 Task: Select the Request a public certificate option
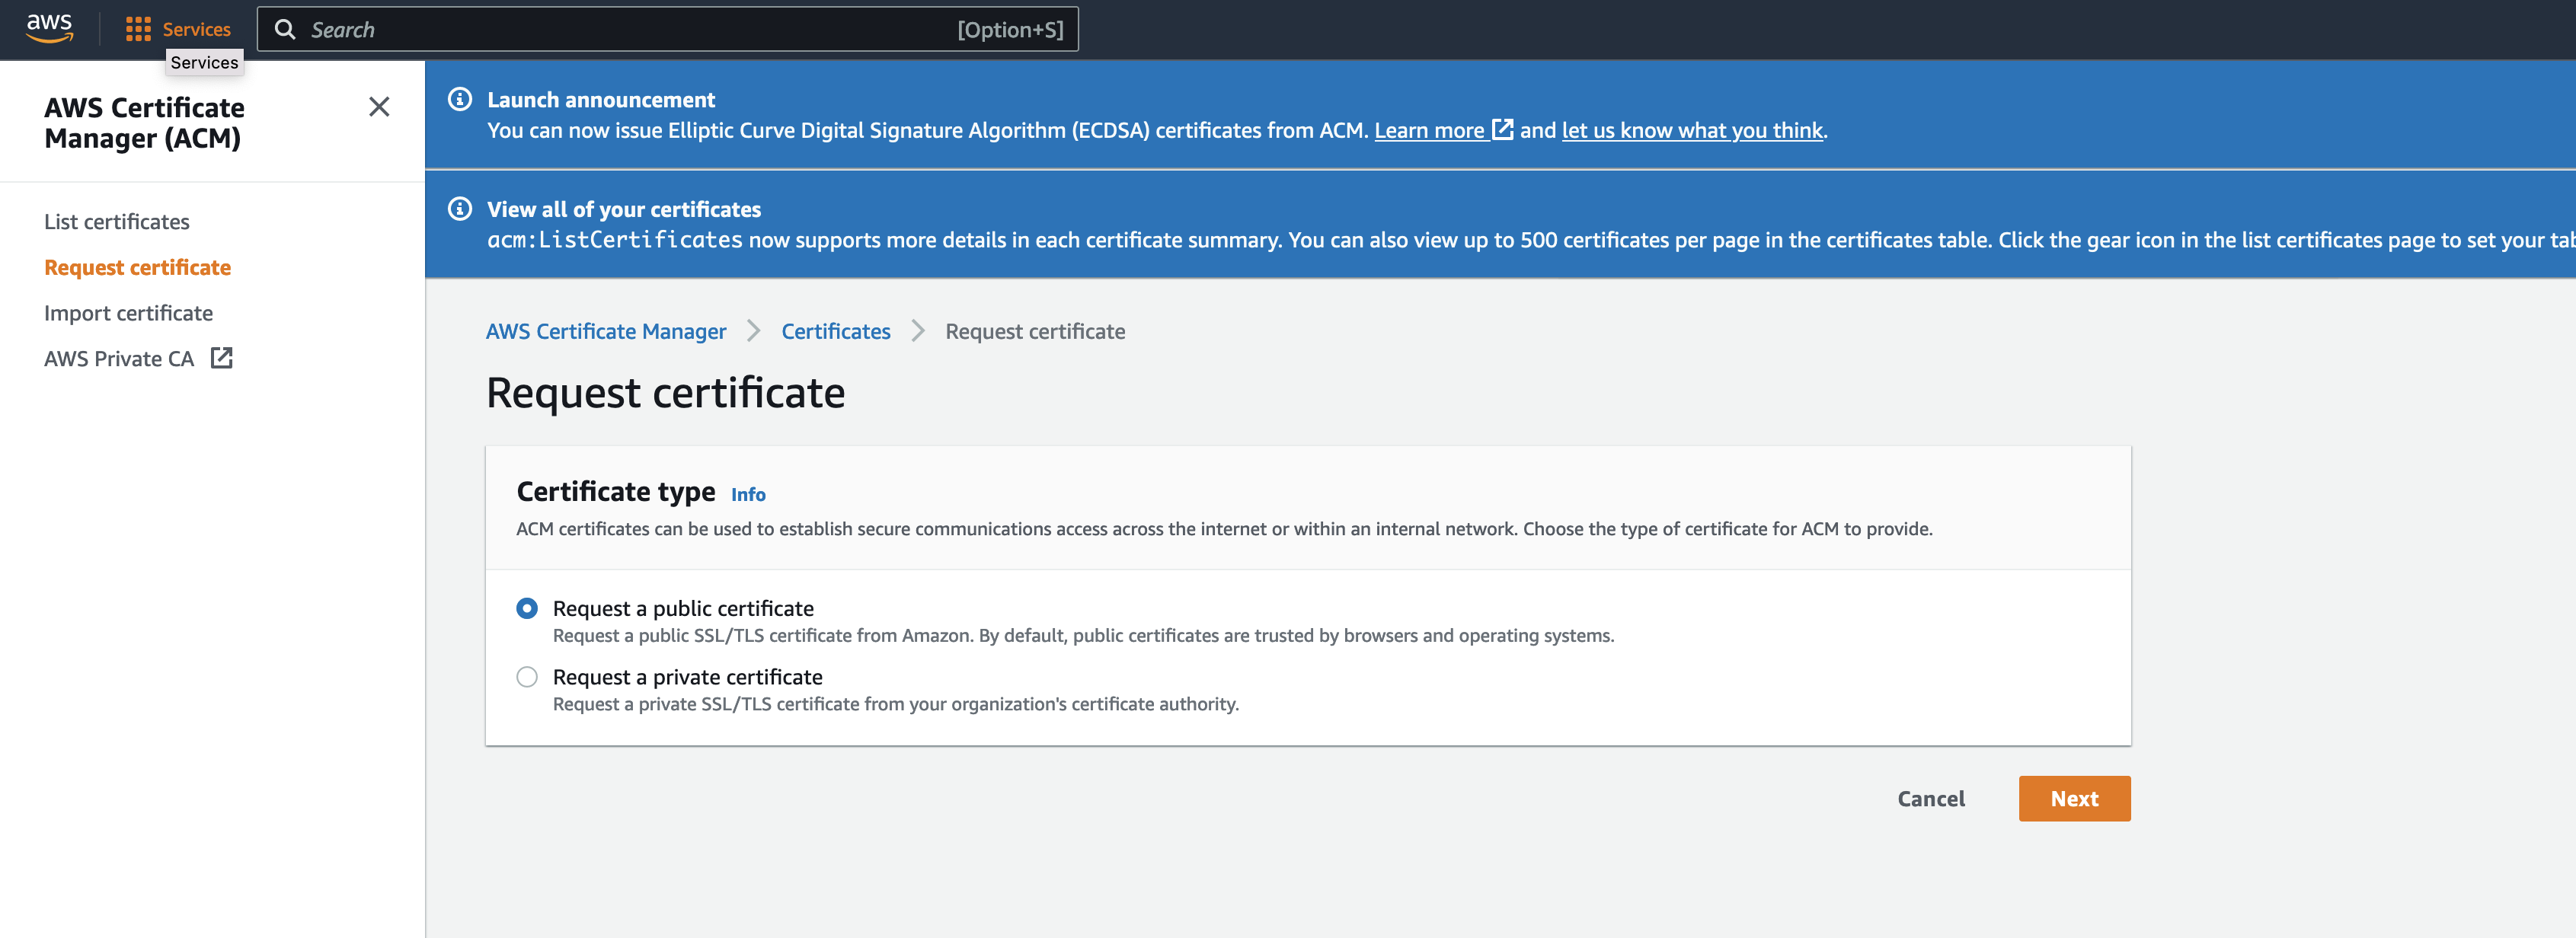pos(527,607)
